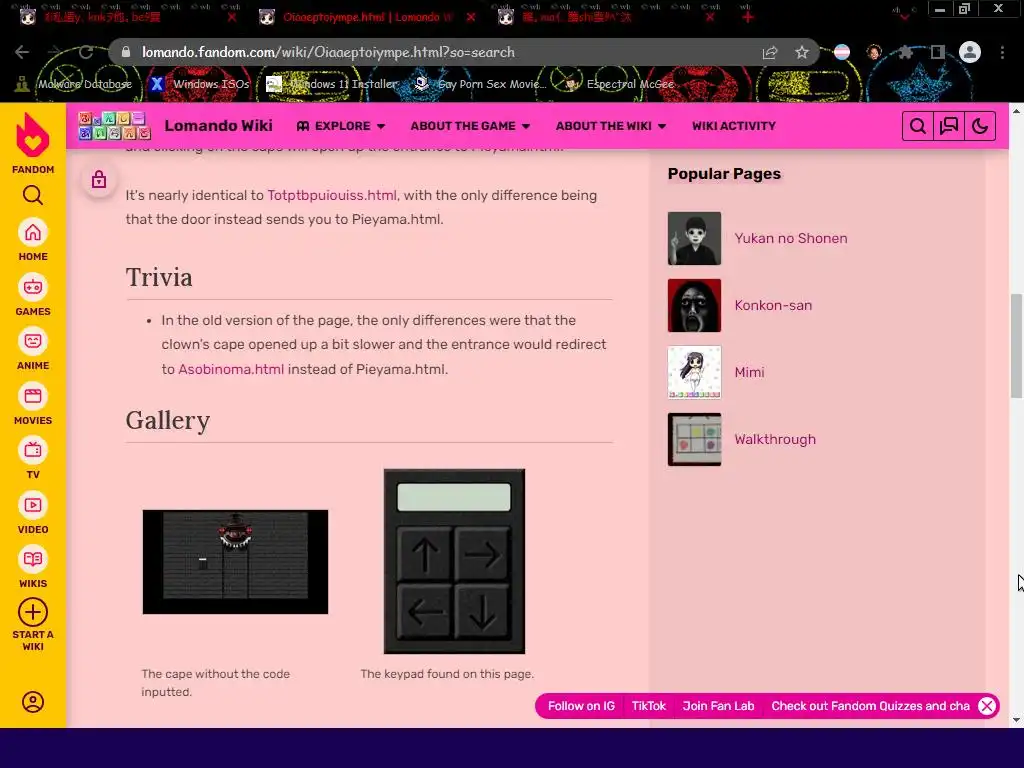This screenshot has width=1024, height=768.
Task: Open the tab search dropdown arrow
Action: pyautogui.click(x=904, y=18)
